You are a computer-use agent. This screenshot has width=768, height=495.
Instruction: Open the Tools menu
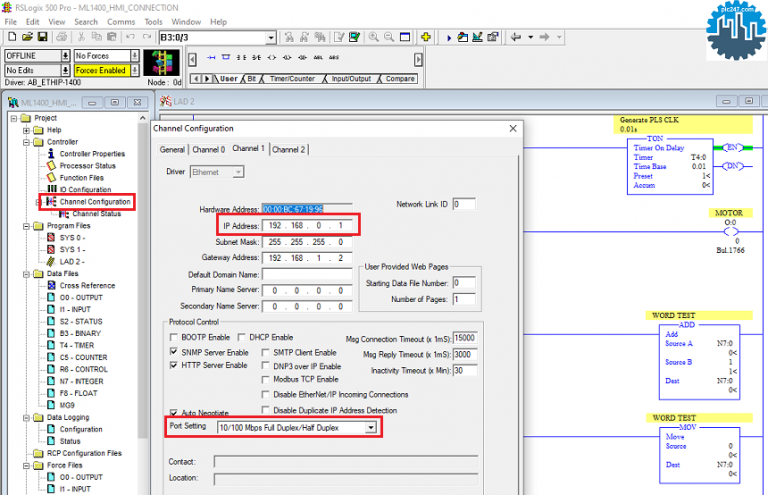tap(153, 22)
